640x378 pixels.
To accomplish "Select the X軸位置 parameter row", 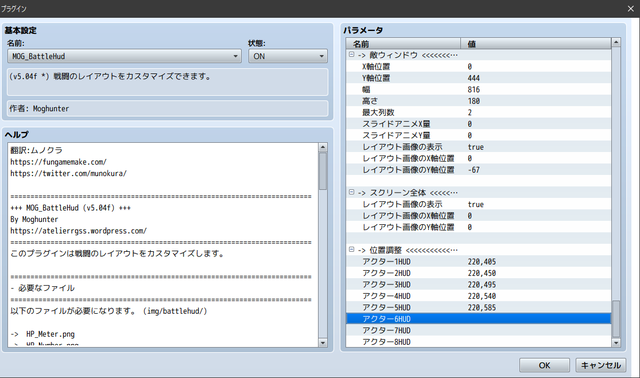I will point(478,66).
